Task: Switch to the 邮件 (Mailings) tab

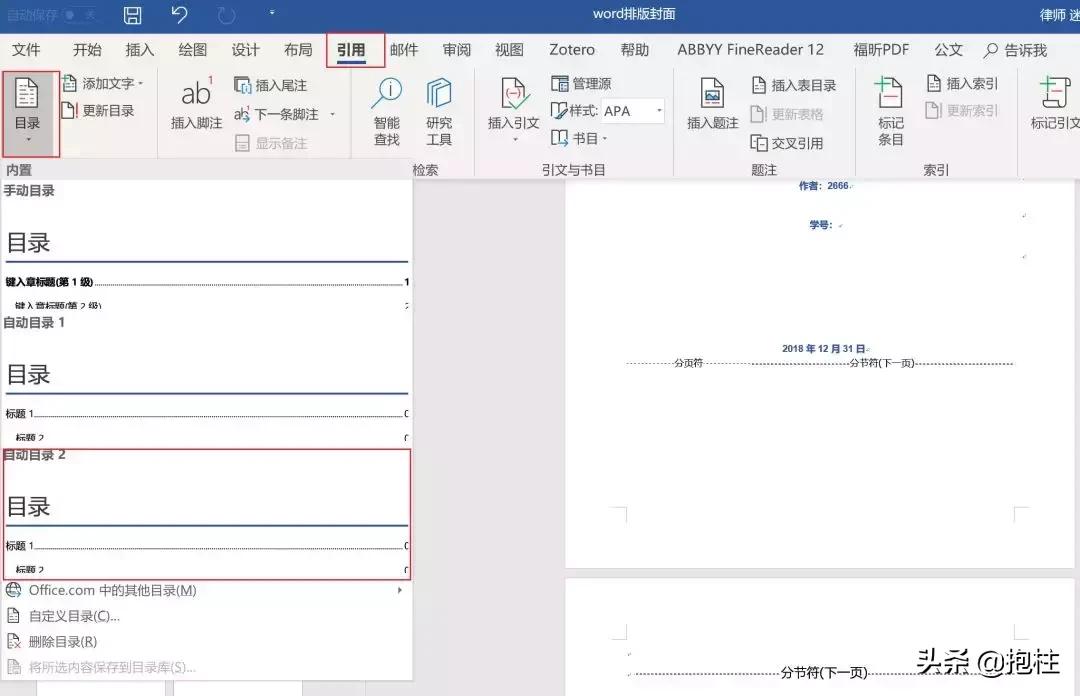Action: (x=404, y=49)
